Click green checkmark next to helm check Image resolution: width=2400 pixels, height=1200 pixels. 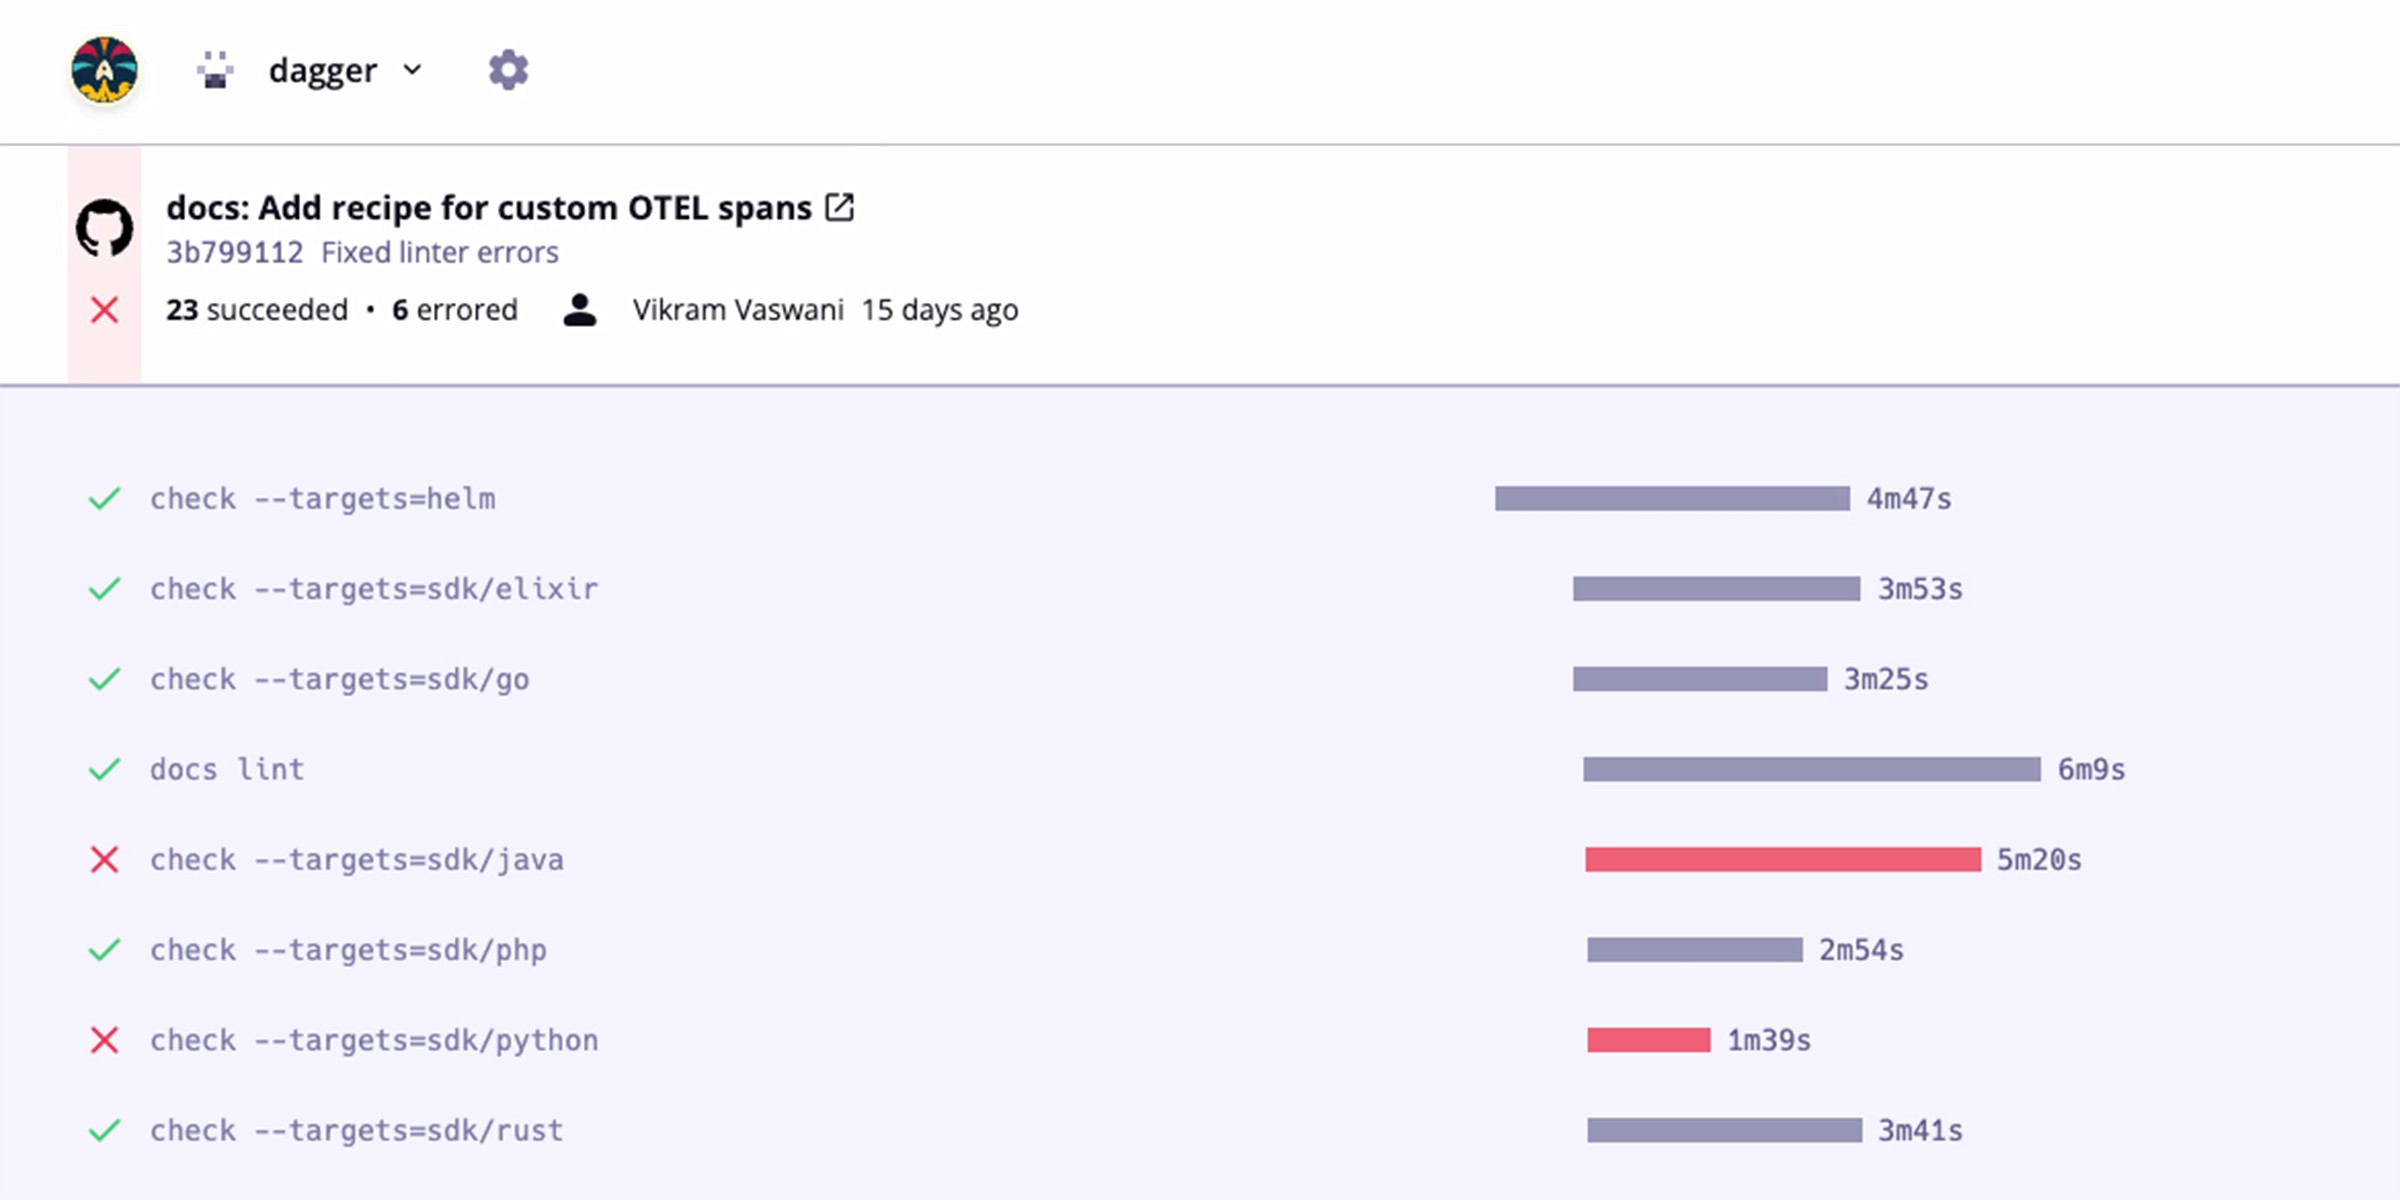(x=104, y=498)
